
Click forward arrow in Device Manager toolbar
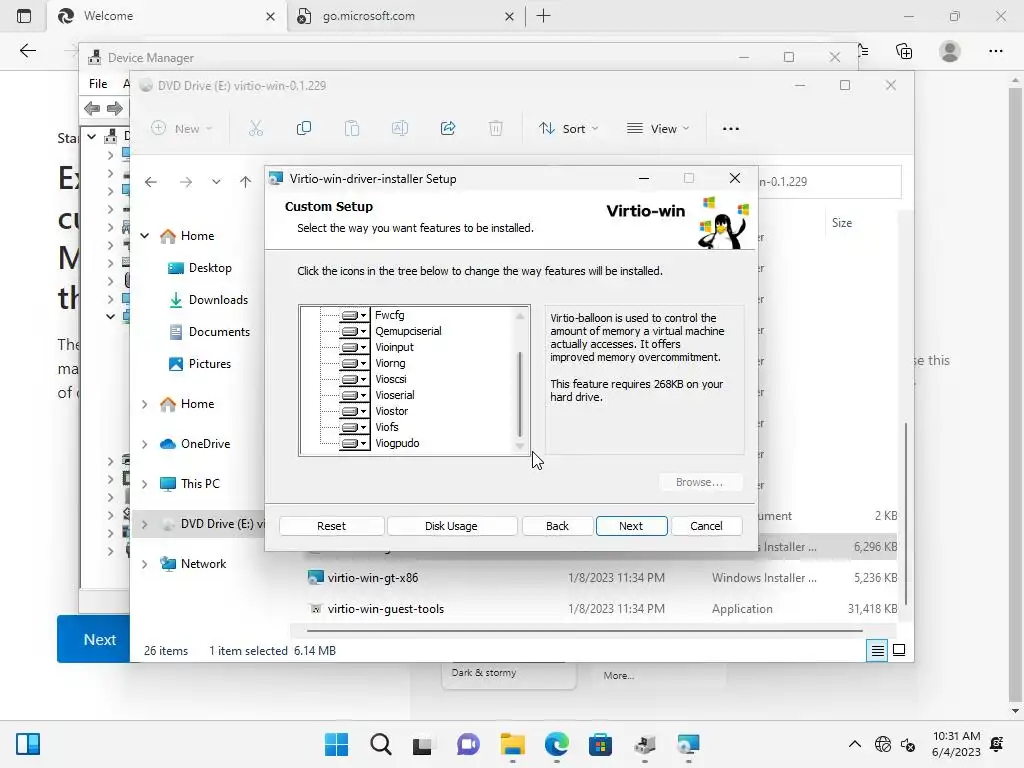pos(114,108)
